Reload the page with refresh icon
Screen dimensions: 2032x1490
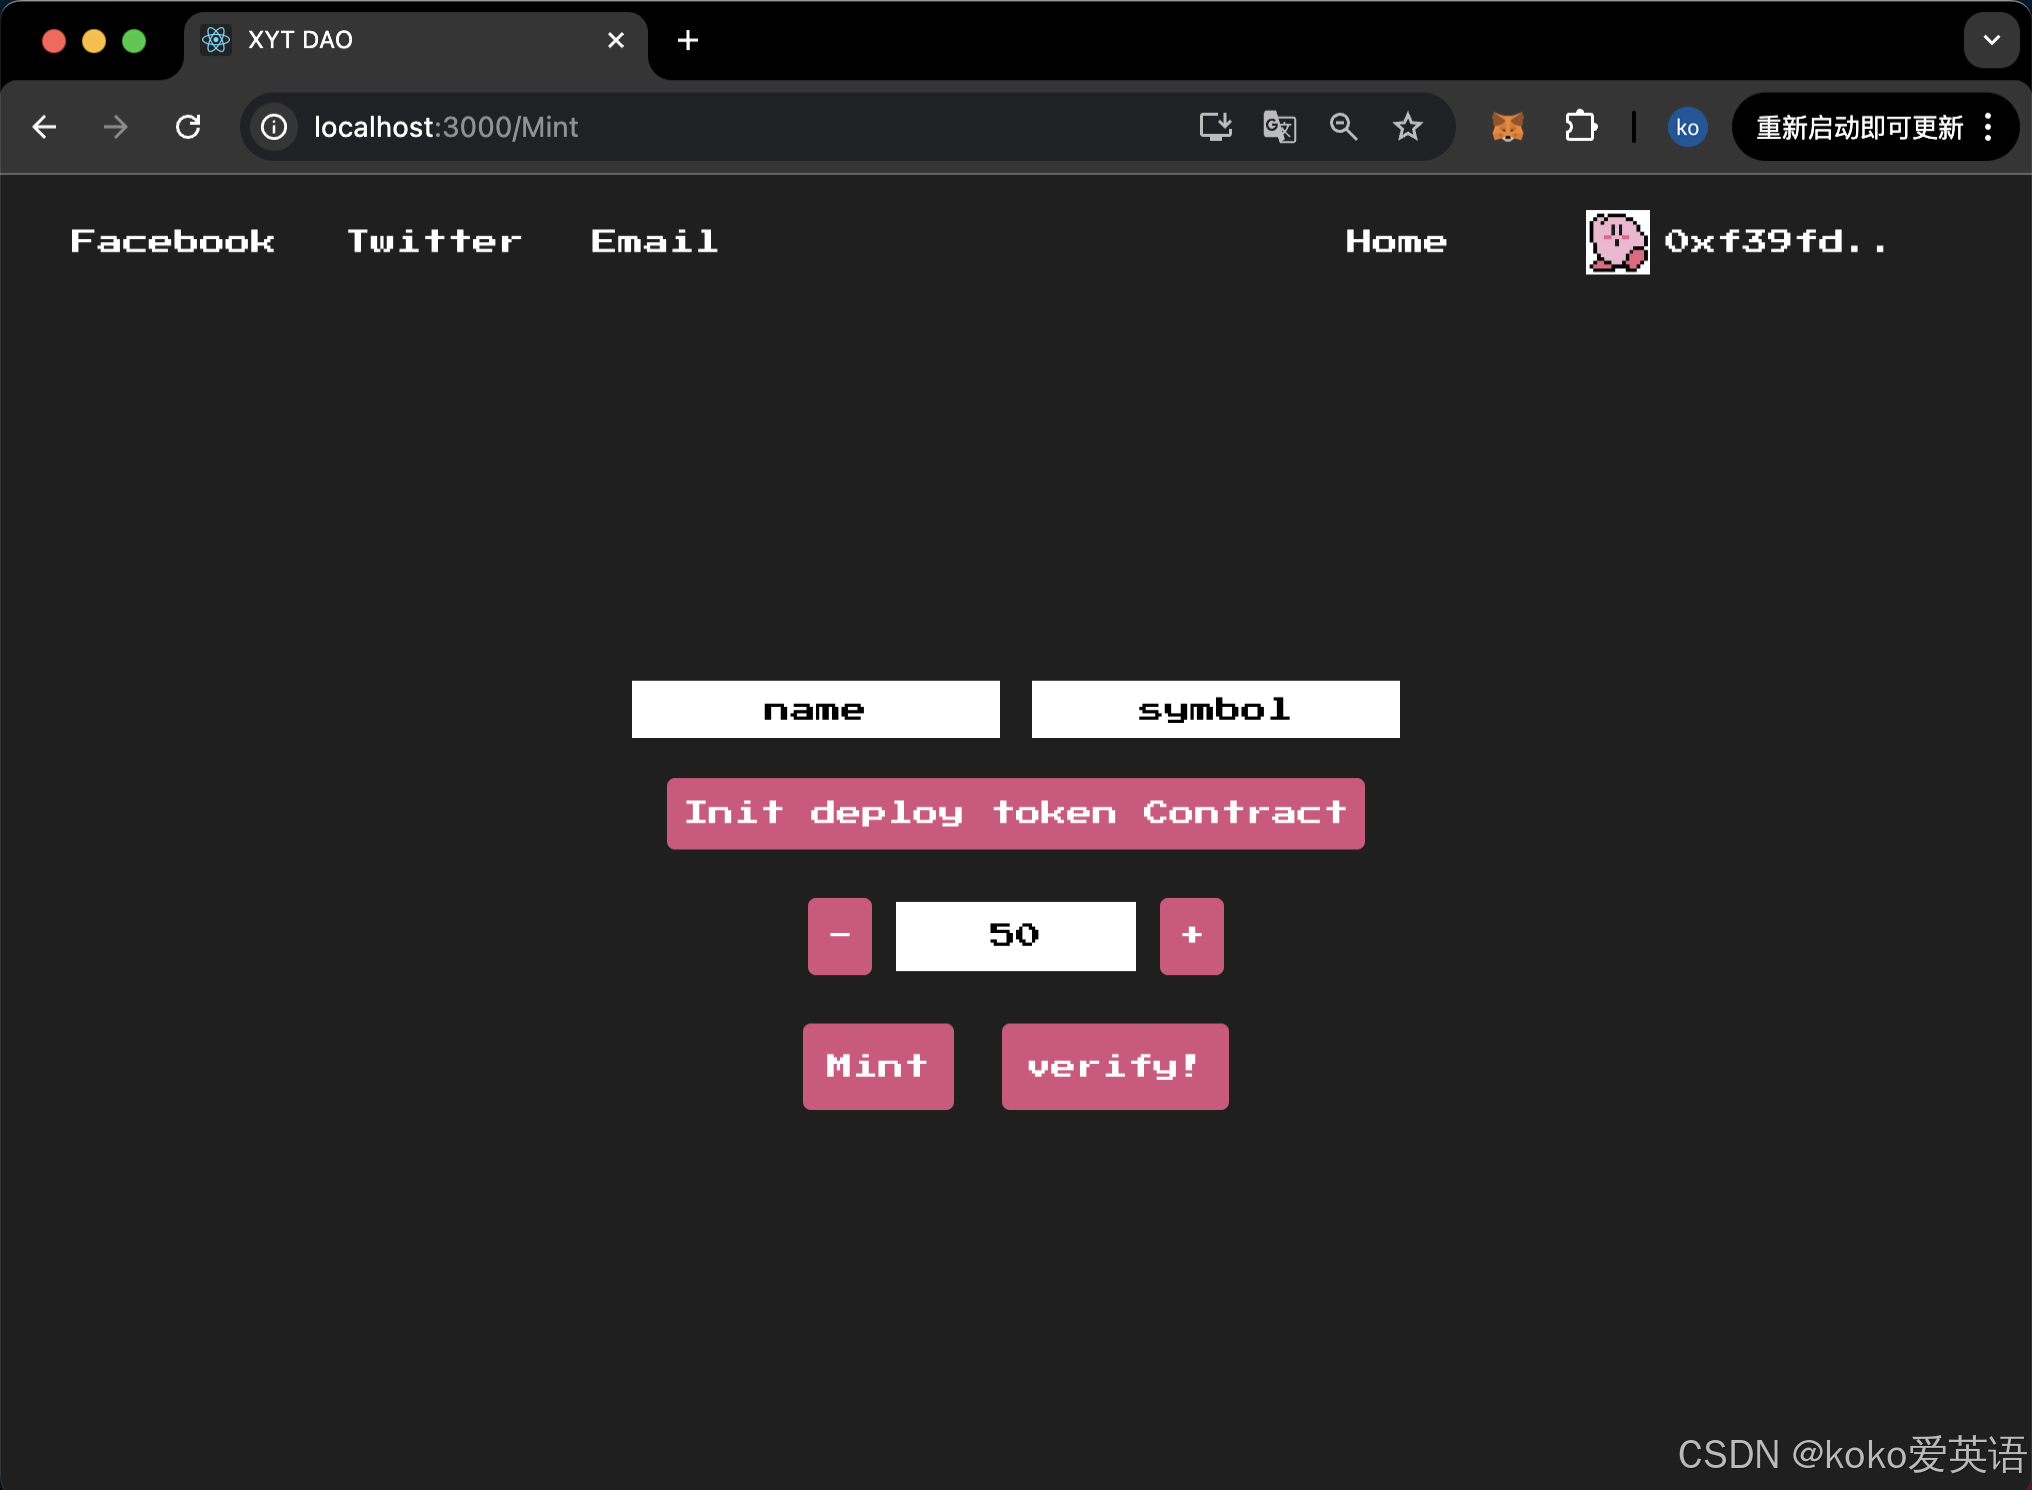[188, 127]
